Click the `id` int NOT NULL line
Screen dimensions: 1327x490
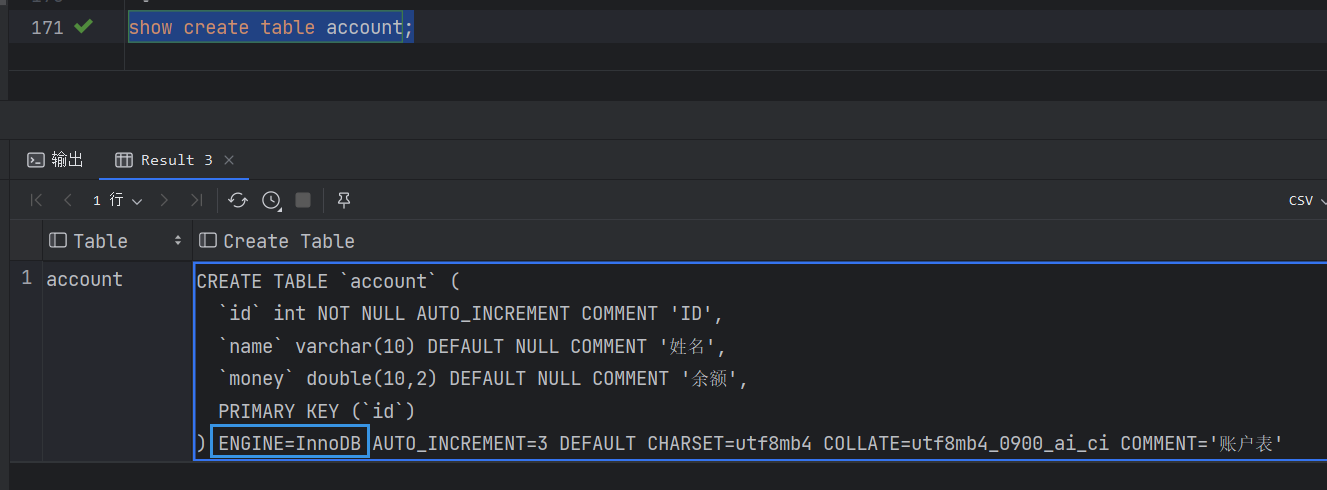tap(470, 314)
